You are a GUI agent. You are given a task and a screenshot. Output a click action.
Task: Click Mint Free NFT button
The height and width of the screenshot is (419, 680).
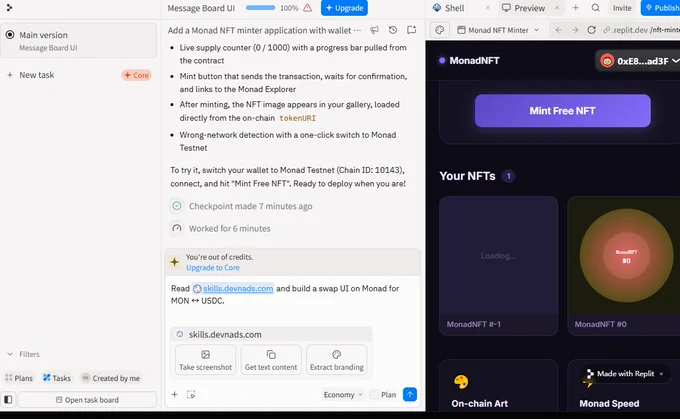562,111
